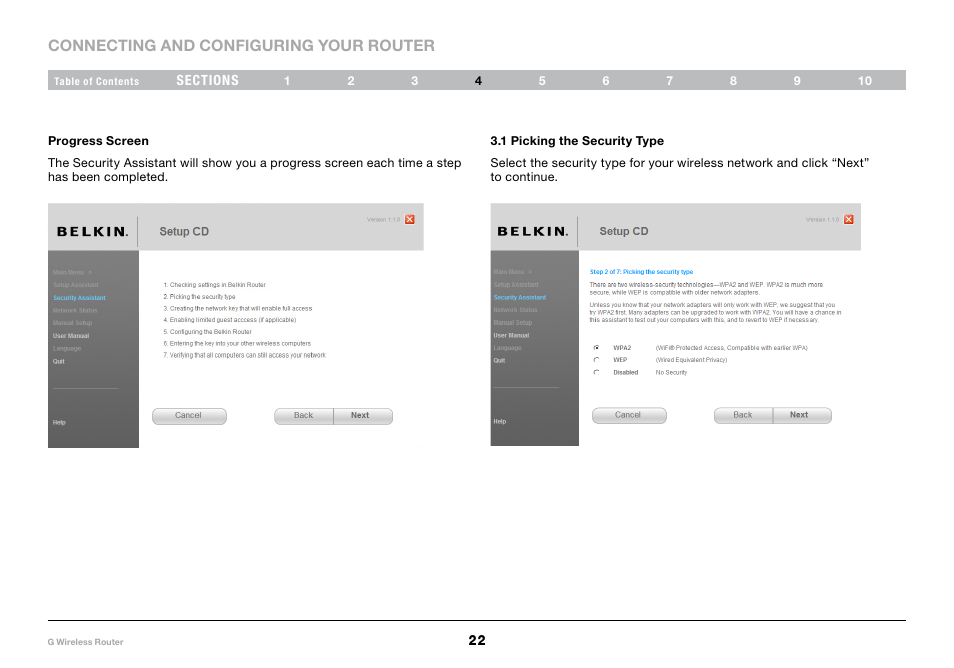Click the Belkin logo in security type window
Image resolution: width=954 pixels, height=668 pixels.
click(x=532, y=231)
